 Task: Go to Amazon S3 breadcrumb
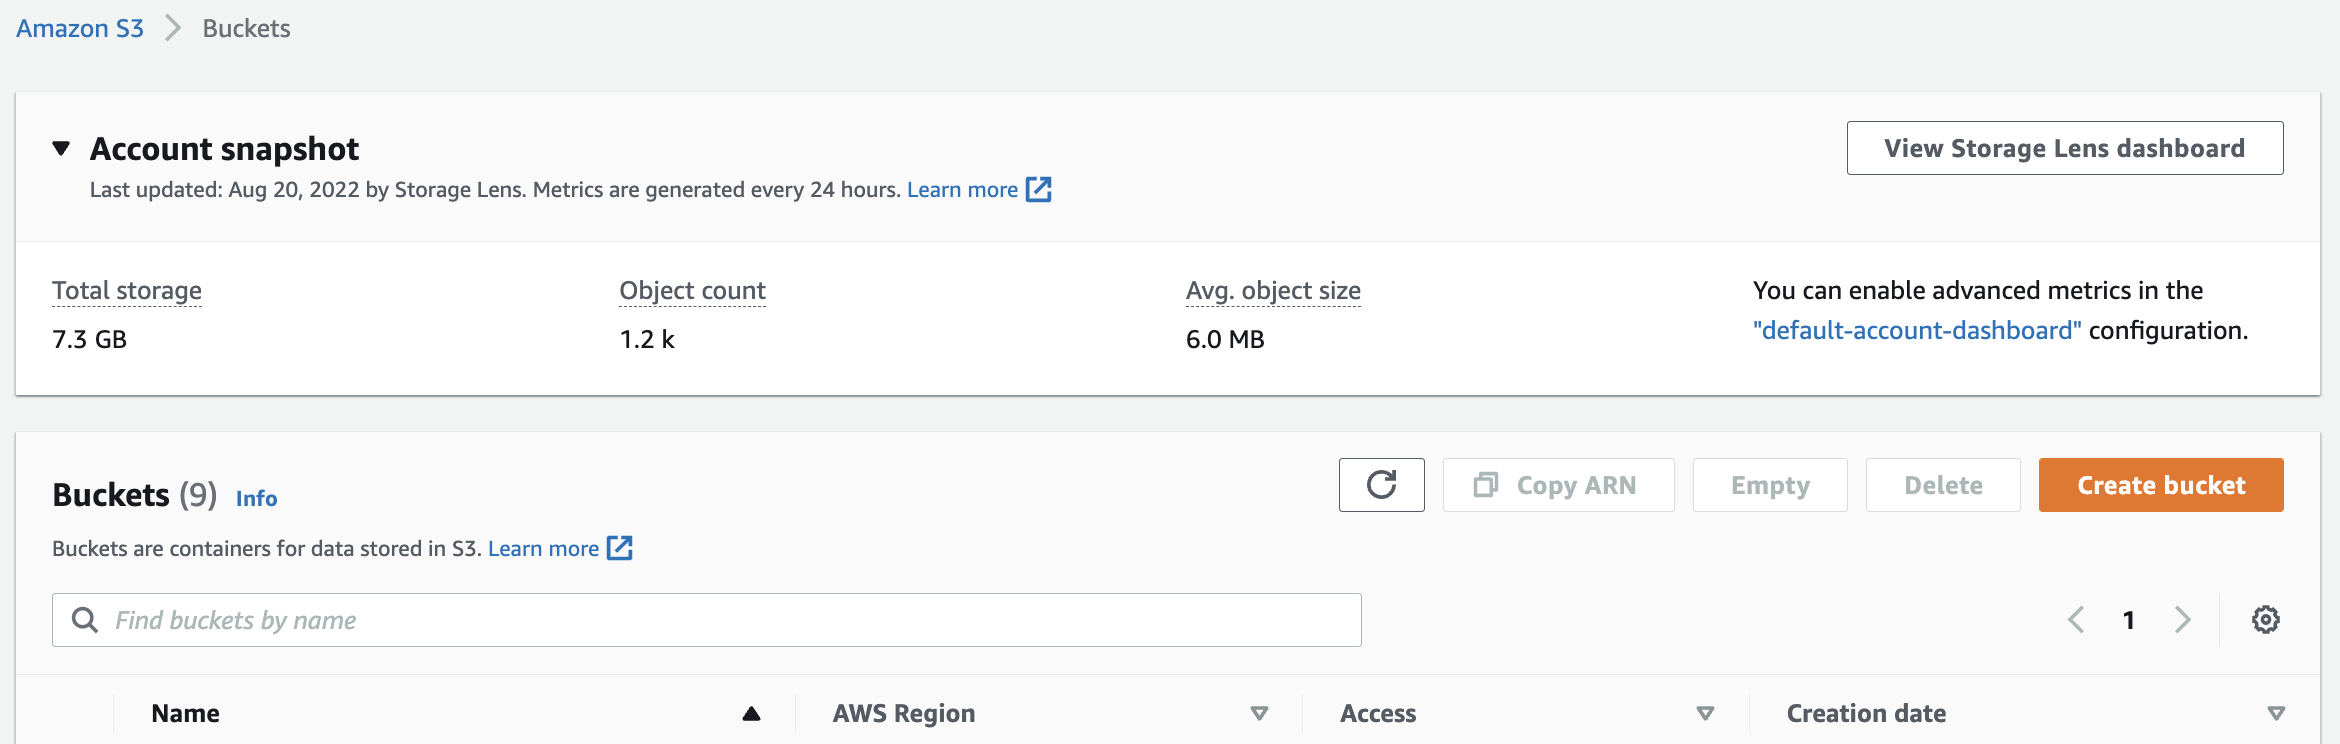80,28
